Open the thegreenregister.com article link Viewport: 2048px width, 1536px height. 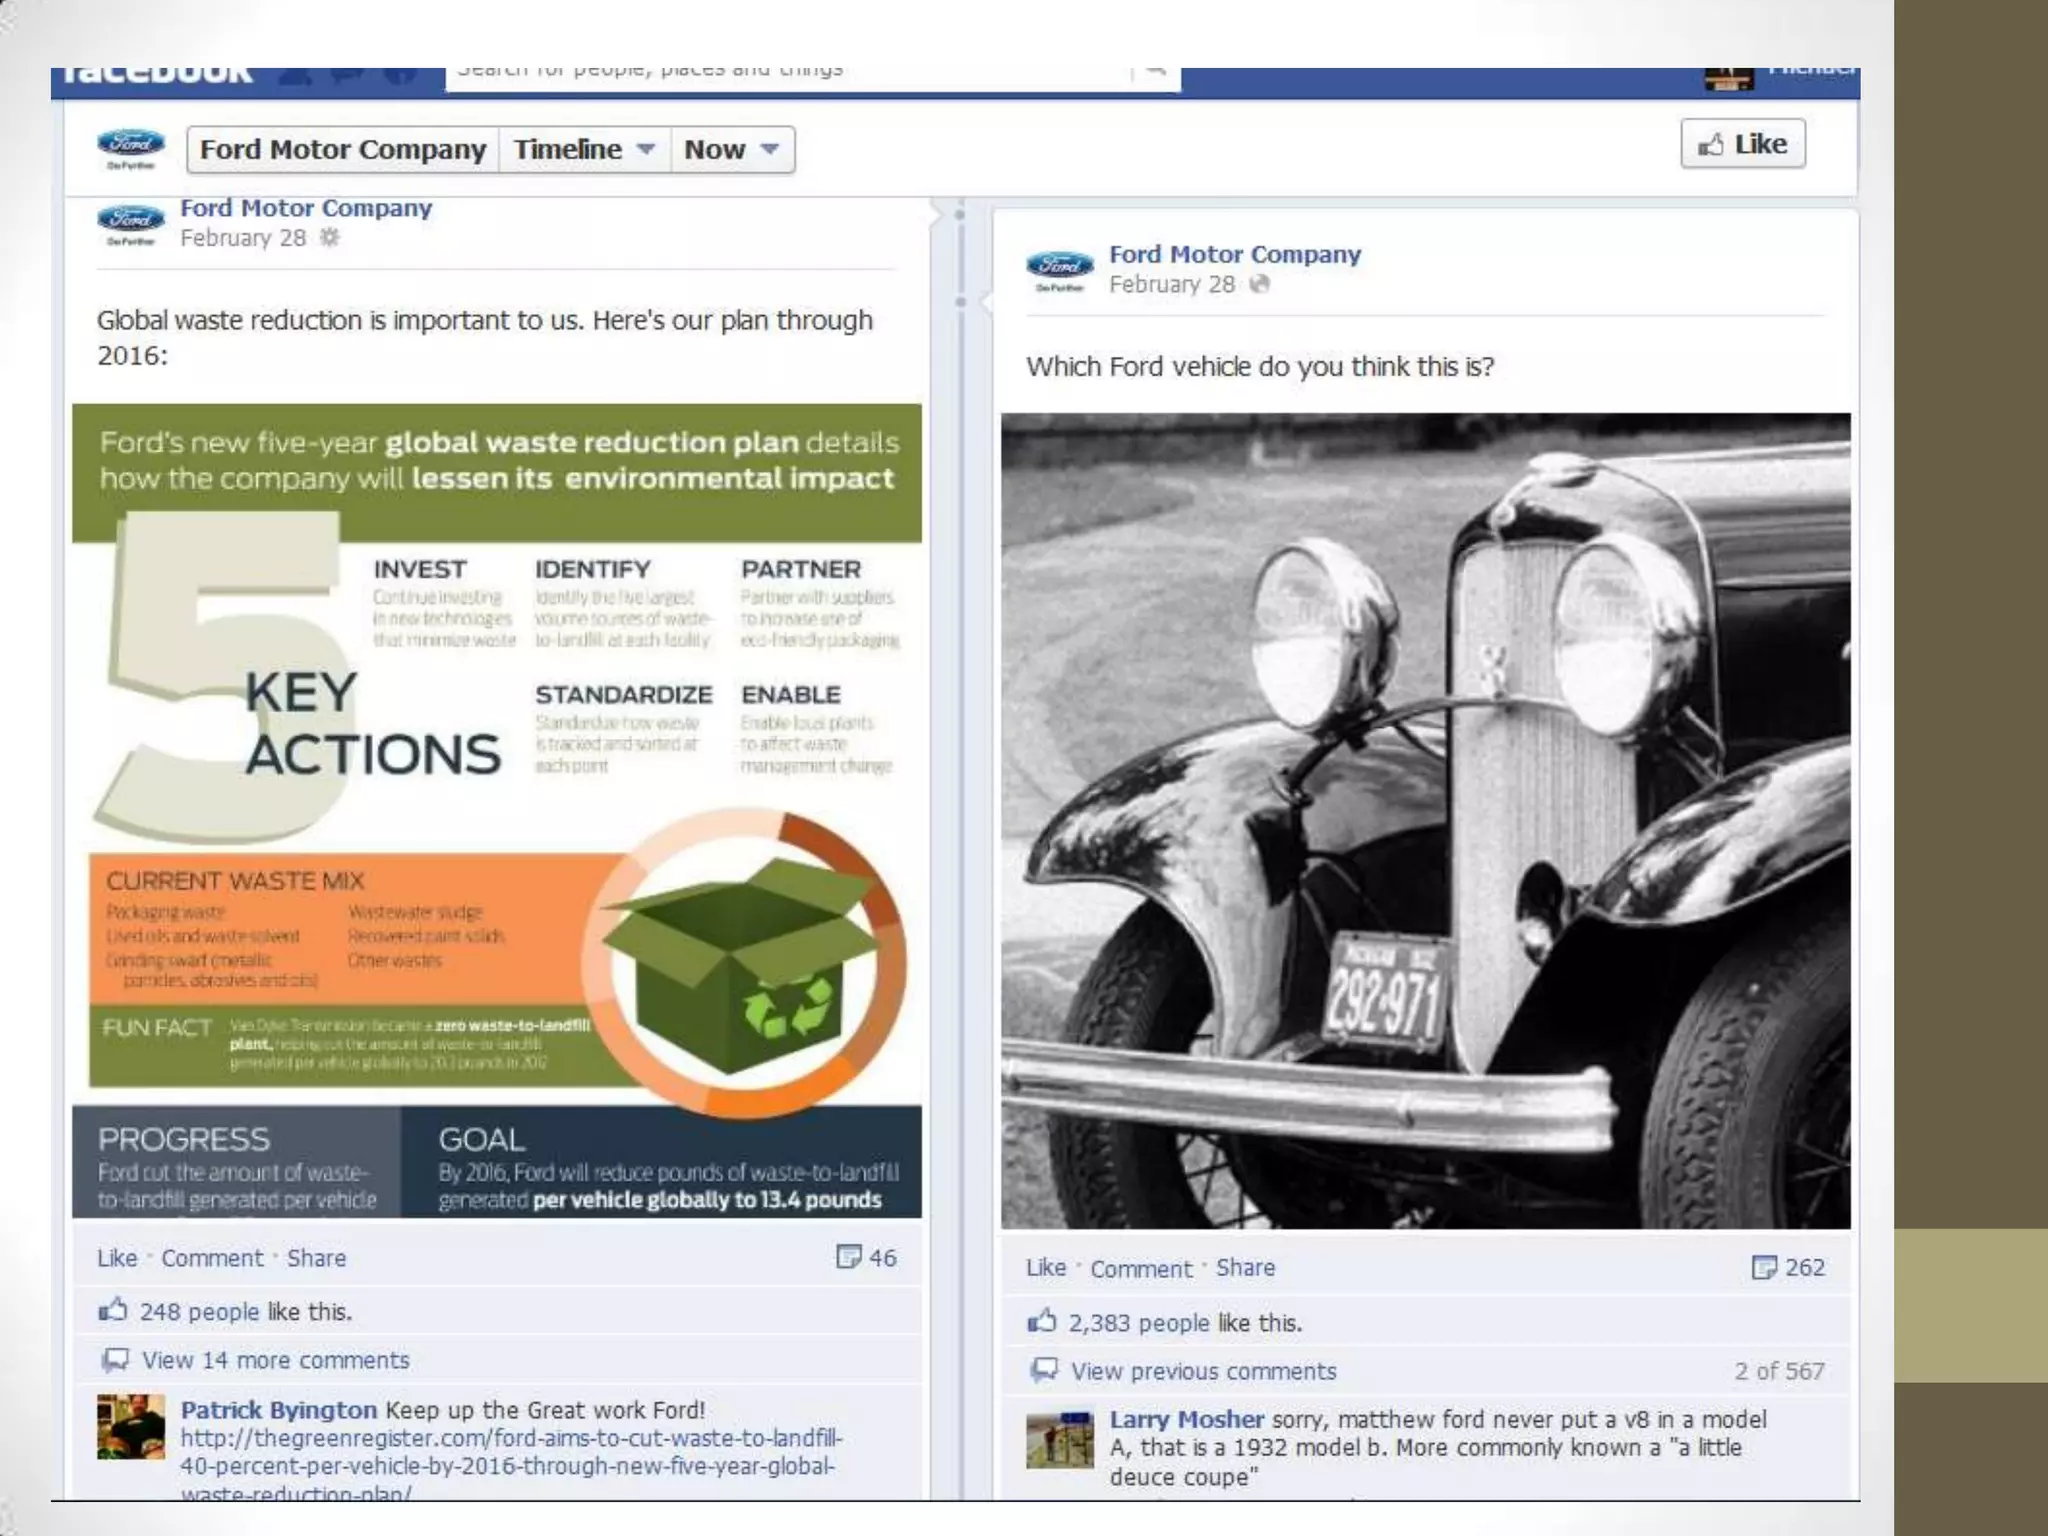511,1466
